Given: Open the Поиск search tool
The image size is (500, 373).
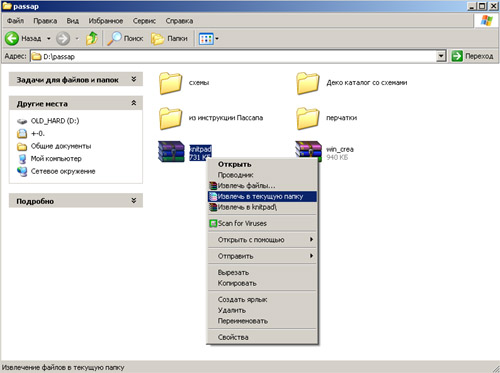Looking at the screenshot, I should 125,38.
